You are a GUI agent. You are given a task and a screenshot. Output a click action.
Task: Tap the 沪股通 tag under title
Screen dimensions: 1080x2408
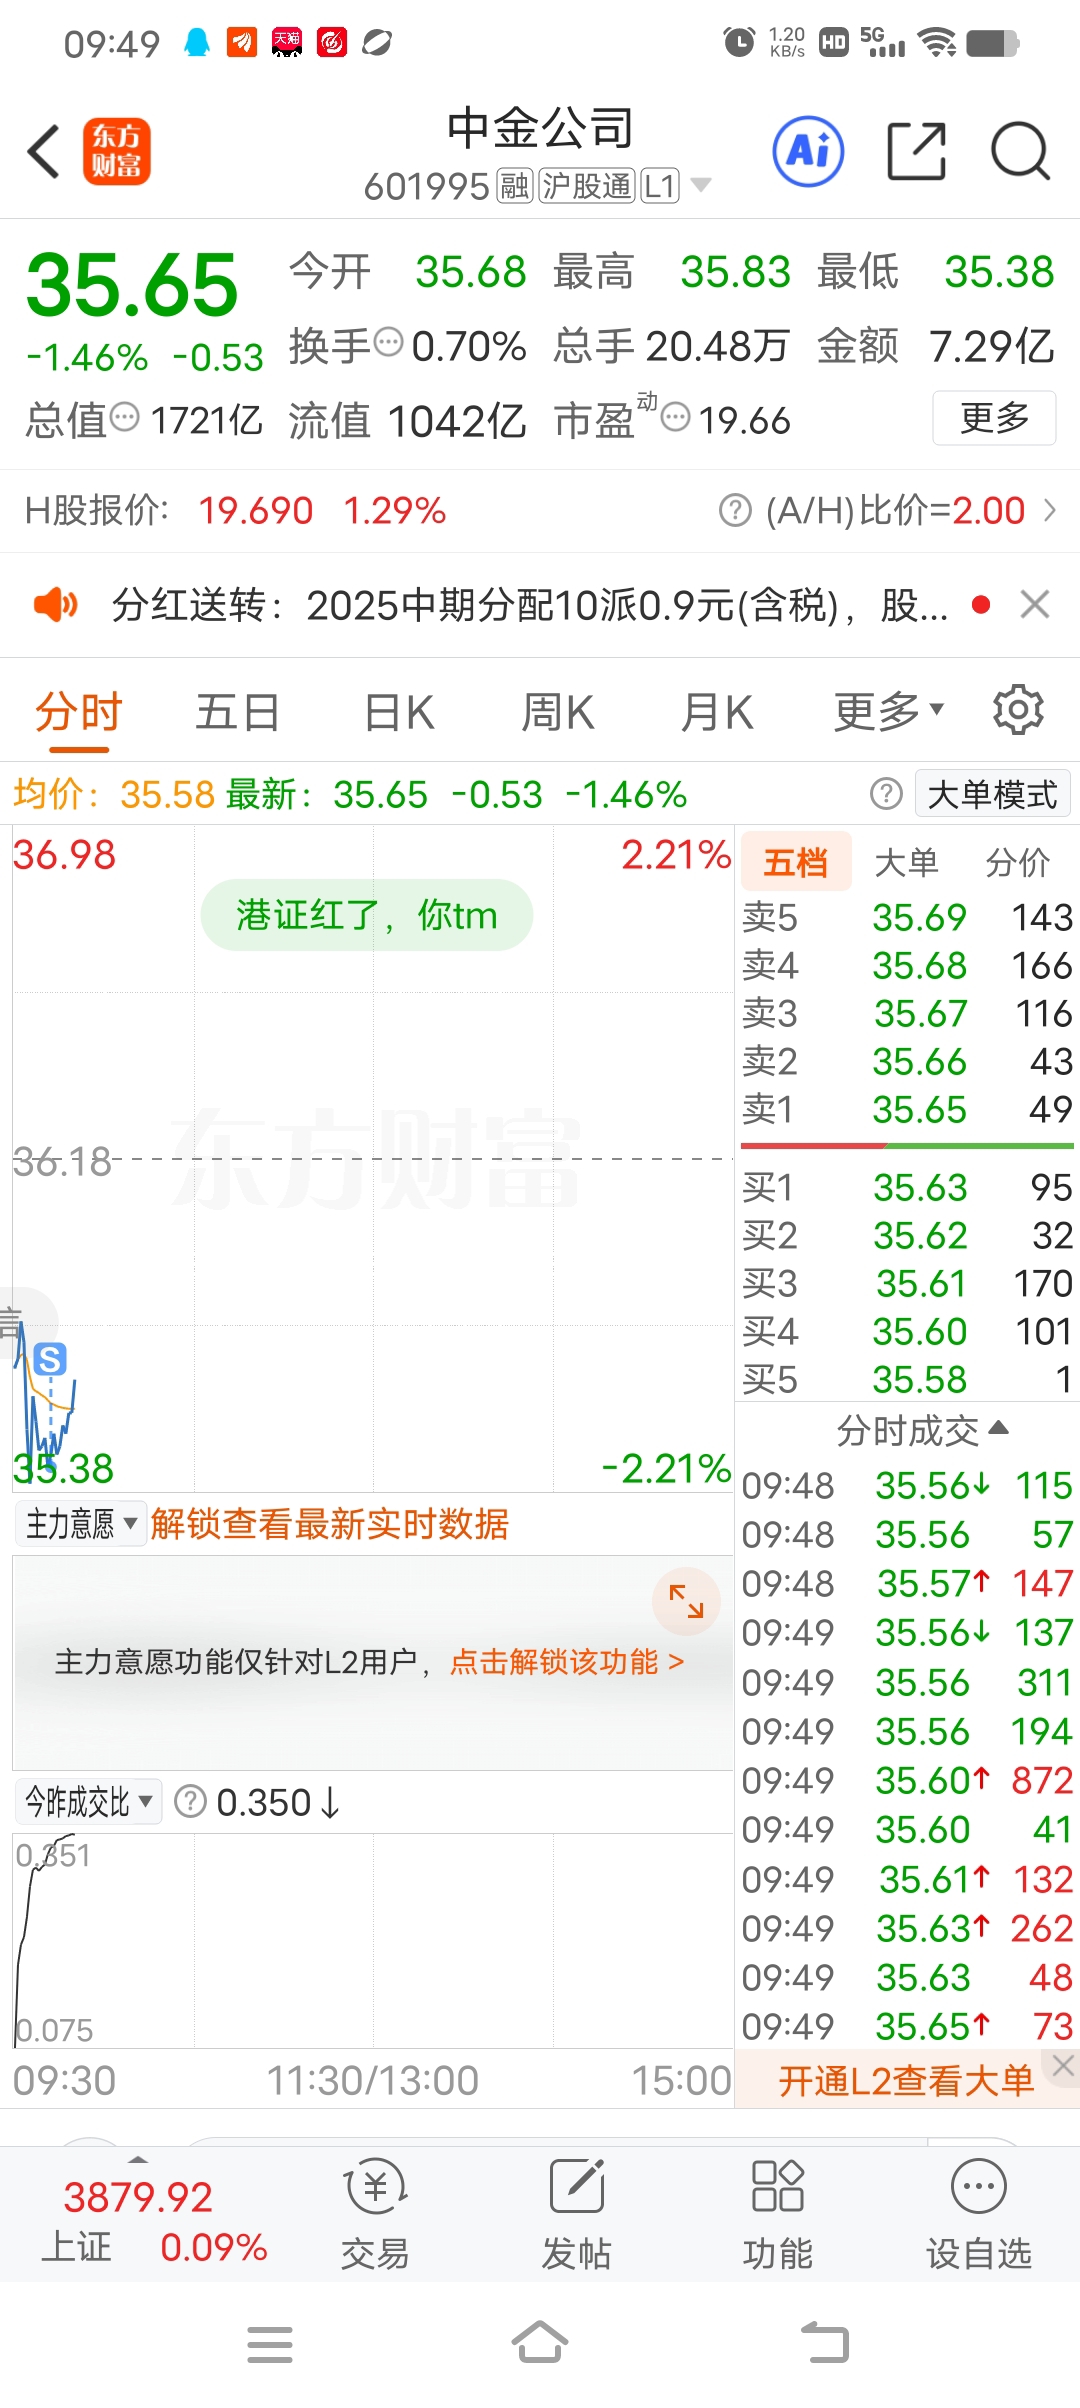coord(587,186)
